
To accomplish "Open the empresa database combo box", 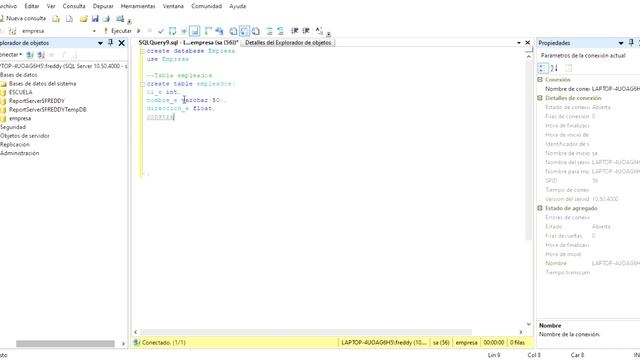I will (58, 31).
